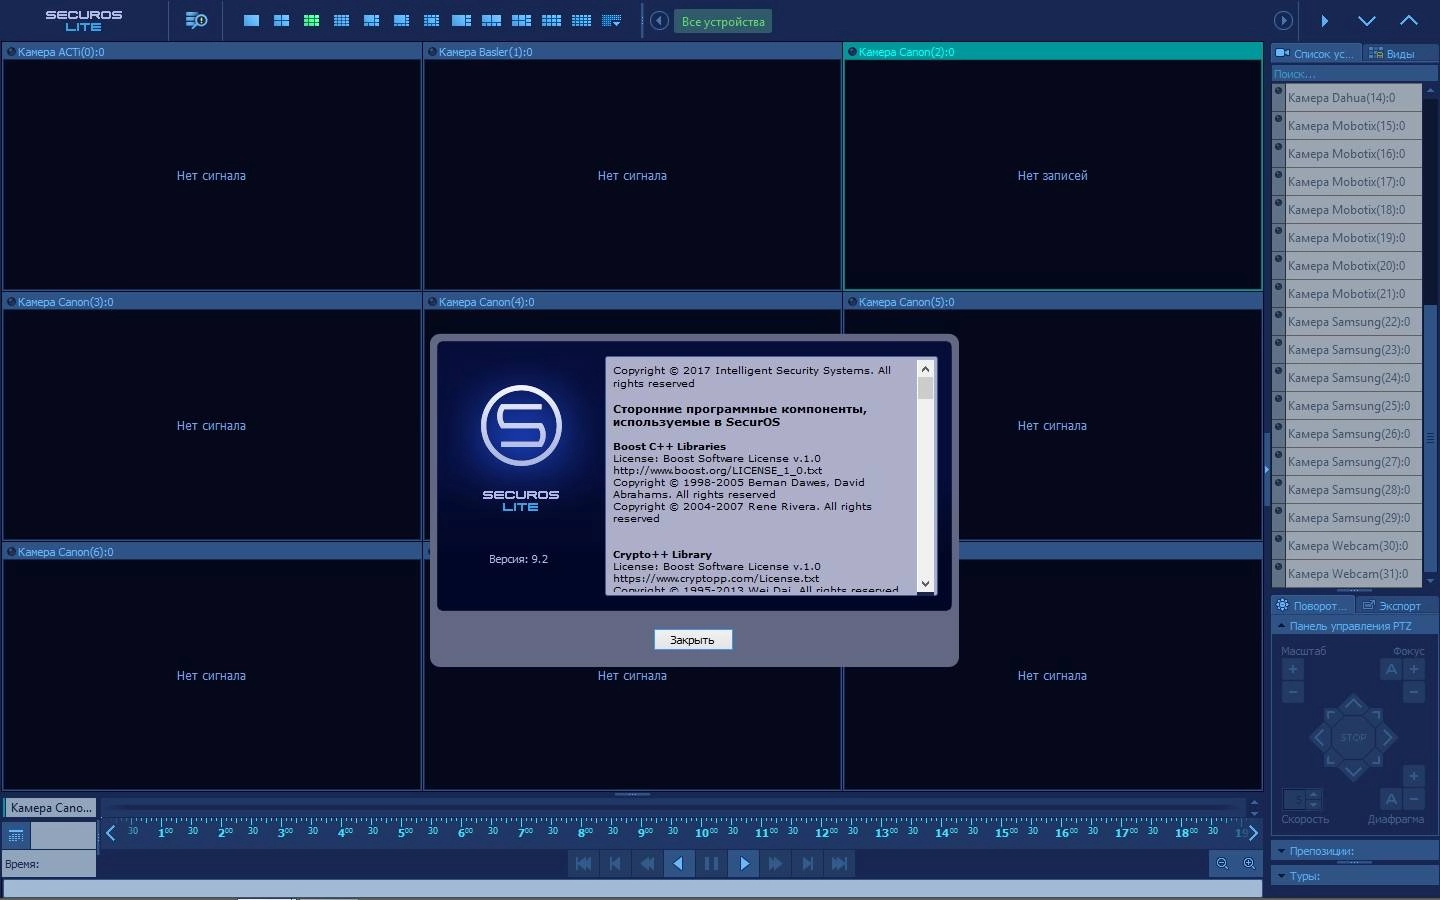The width and height of the screenshot is (1440, 900).
Task: Click the PTZ pan left arrow
Action: pos(1320,738)
